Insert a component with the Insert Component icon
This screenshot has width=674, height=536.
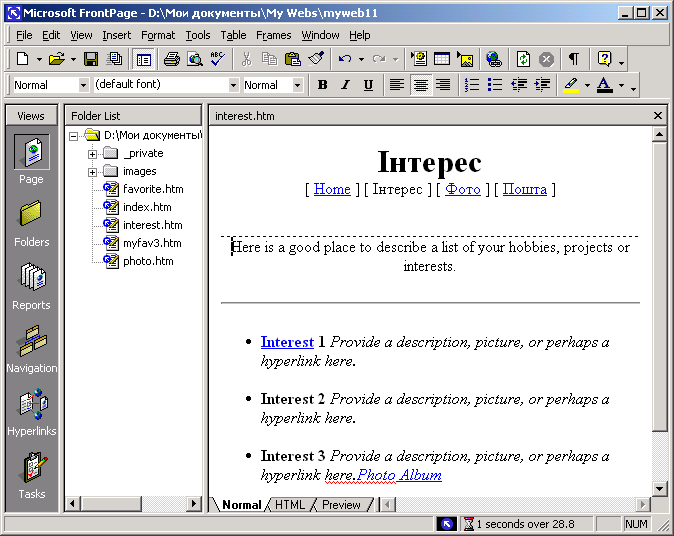pyautogui.click(x=419, y=58)
